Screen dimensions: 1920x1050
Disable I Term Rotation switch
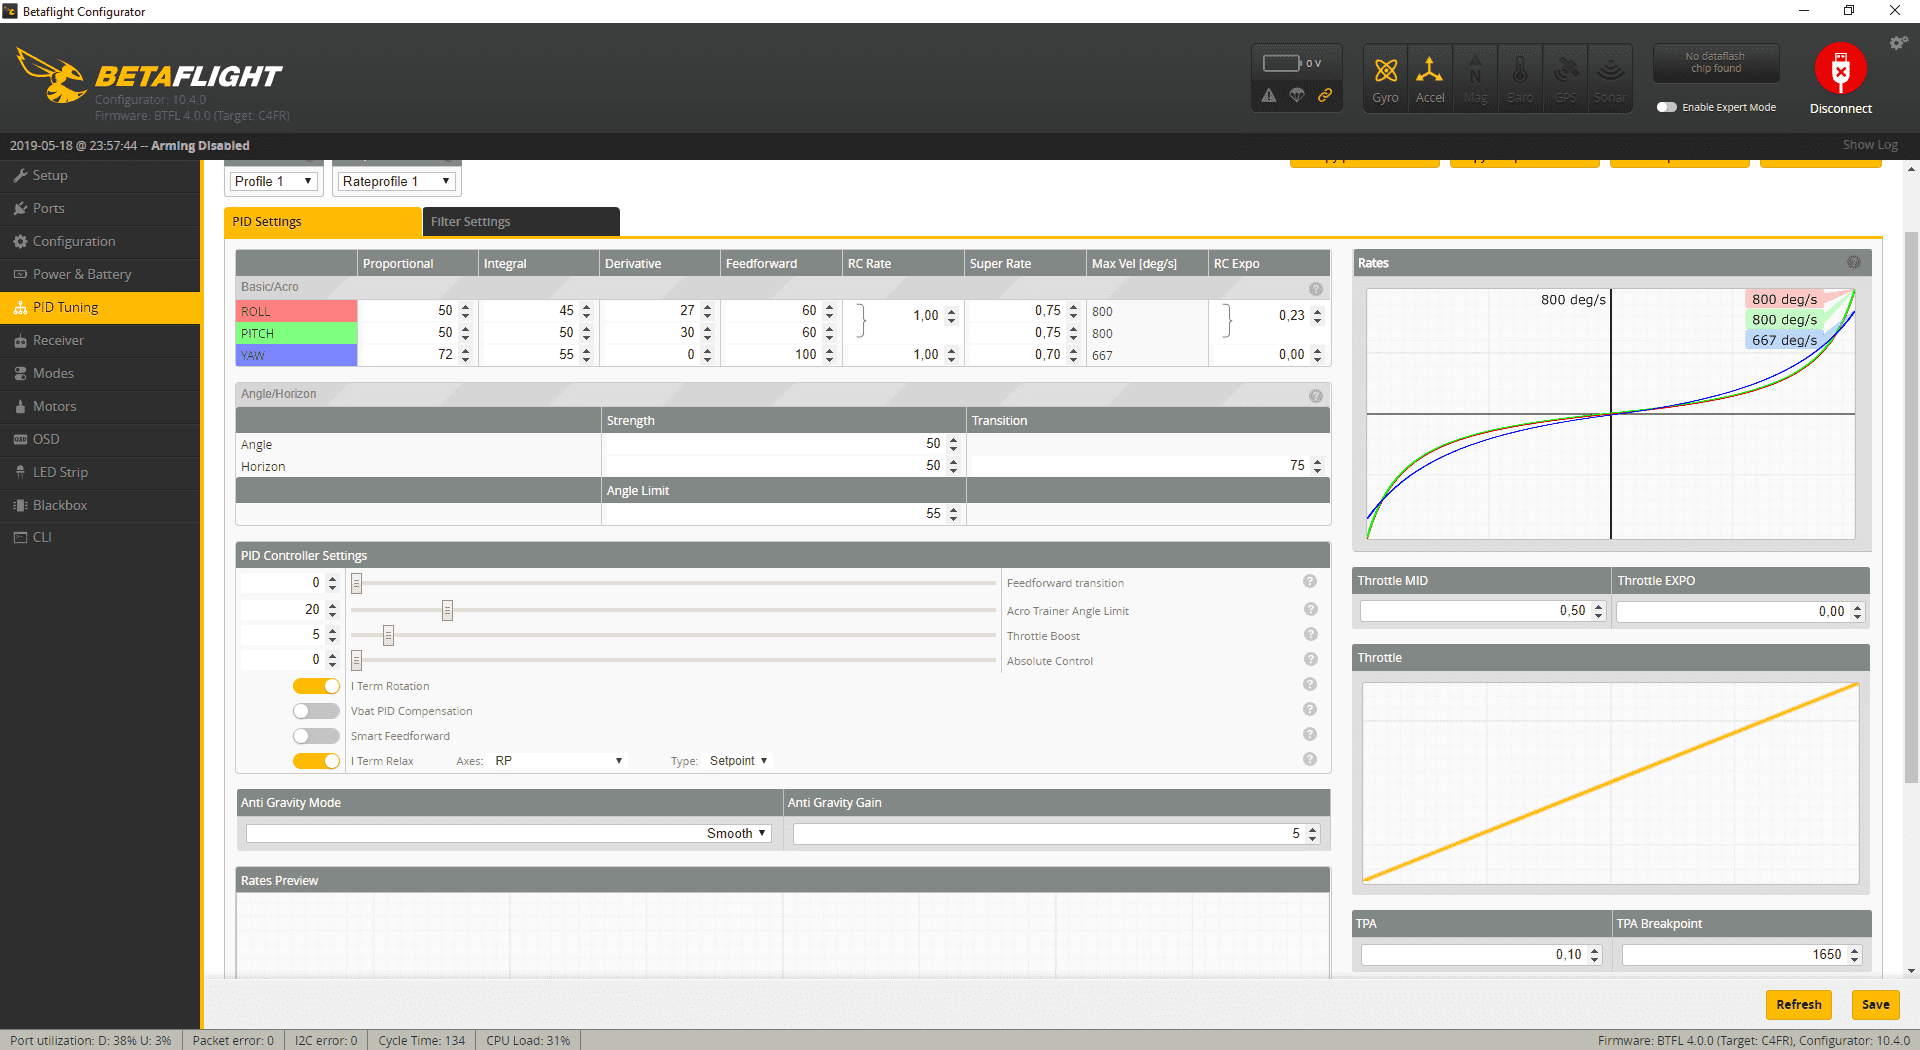316,686
